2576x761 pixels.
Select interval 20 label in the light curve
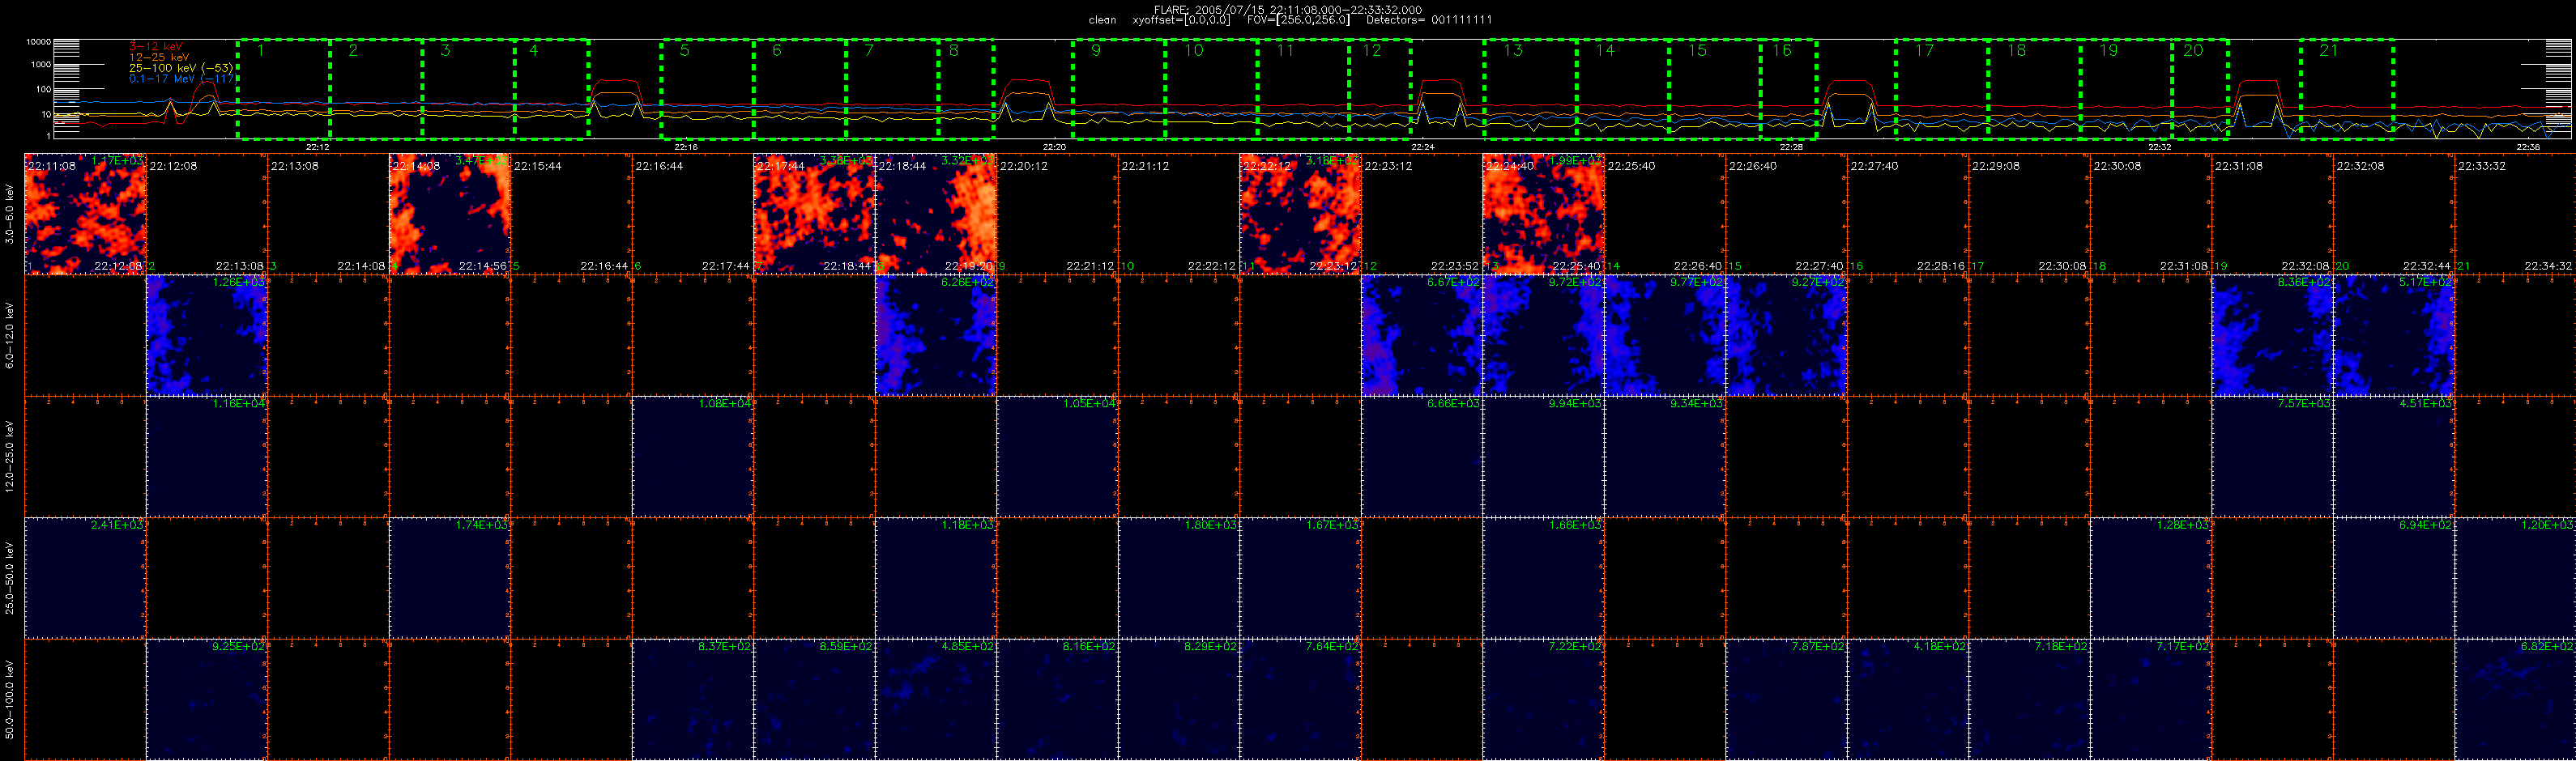pyautogui.click(x=2193, y=50)
